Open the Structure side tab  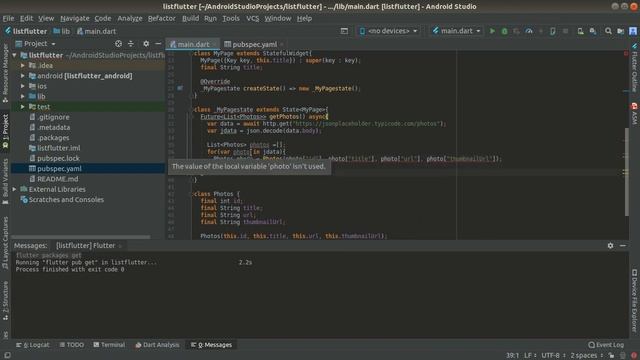[5, 300]
